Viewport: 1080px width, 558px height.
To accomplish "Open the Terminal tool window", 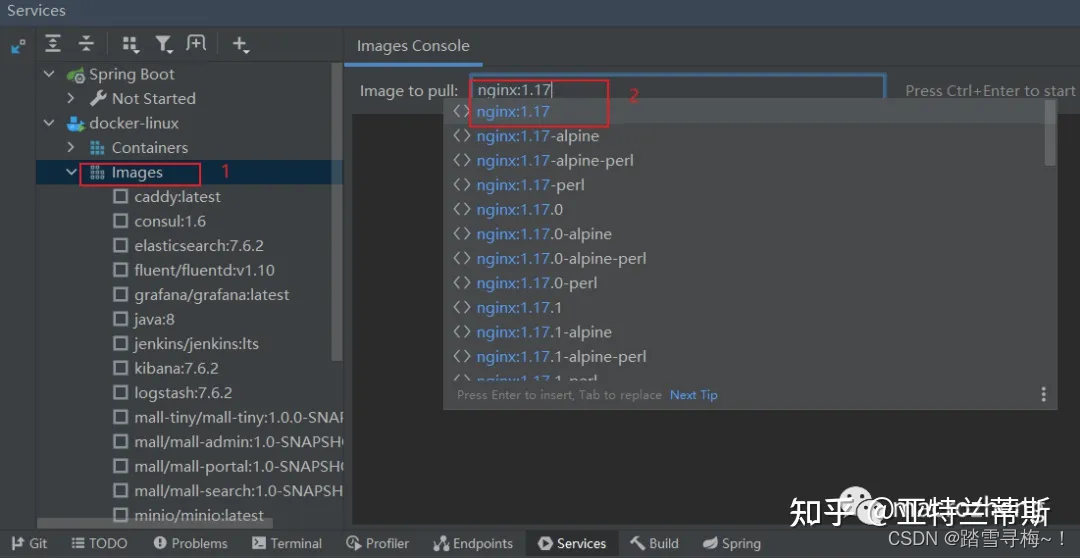I will pos(287,543).
